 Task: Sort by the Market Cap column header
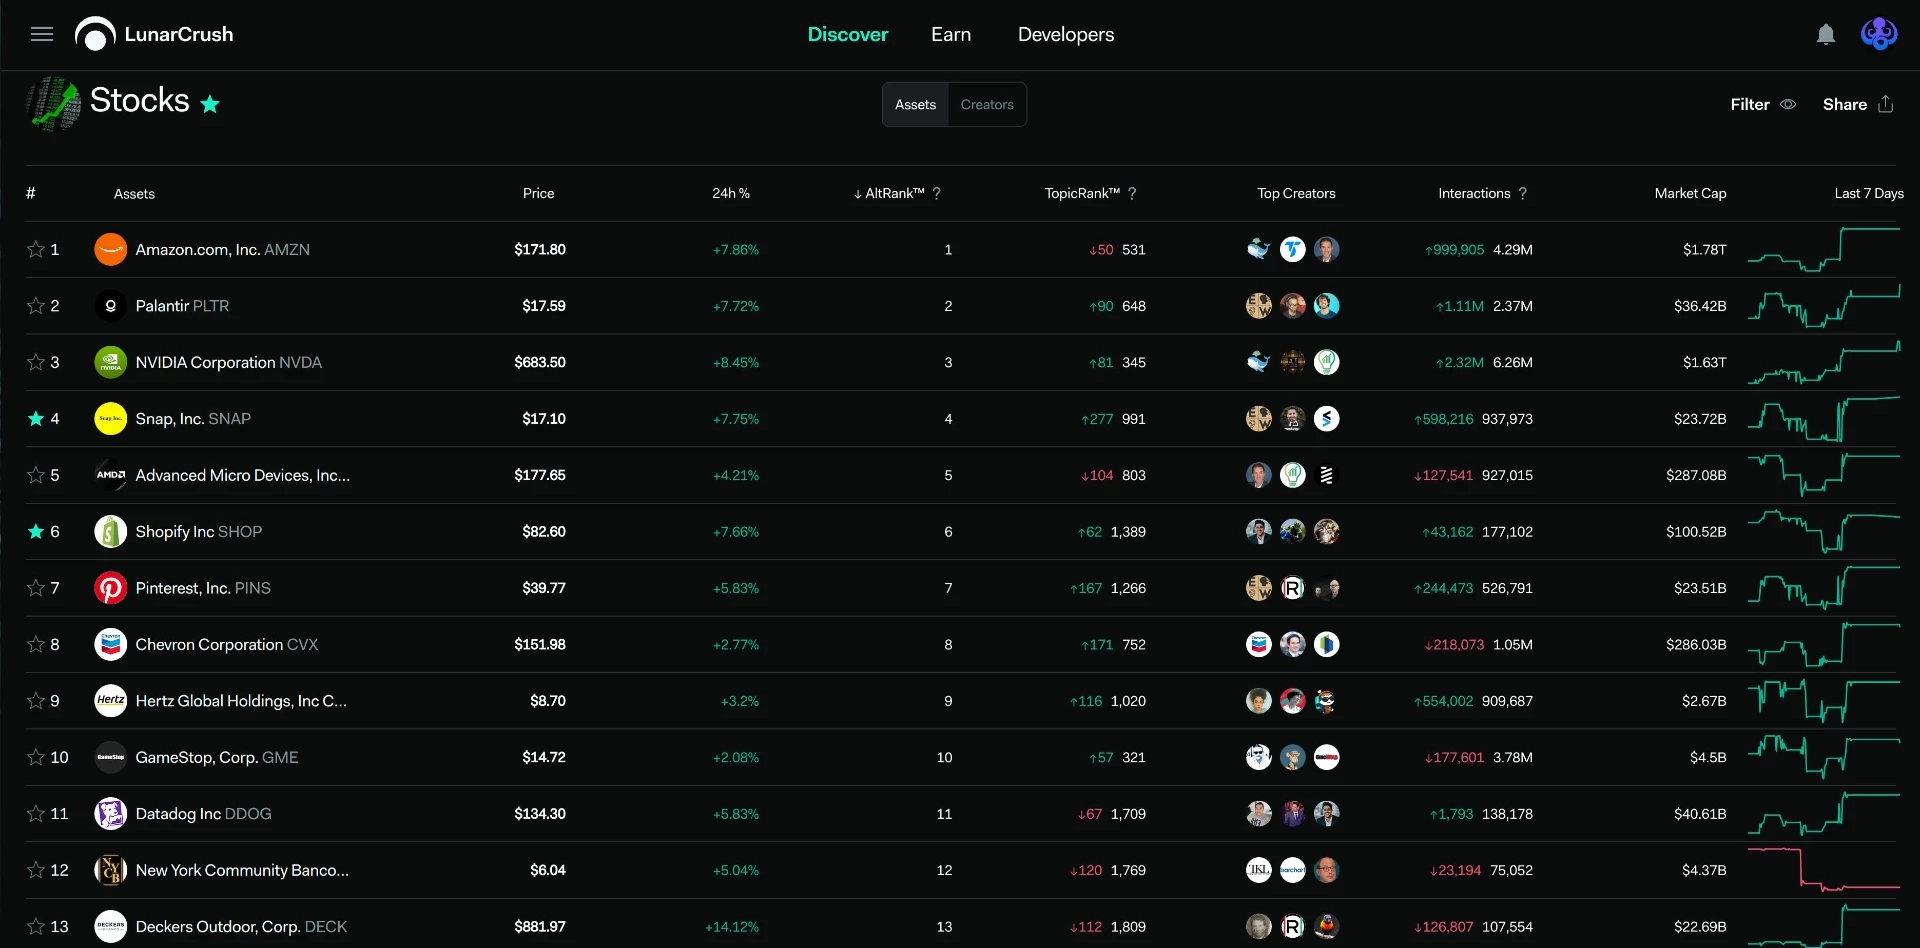[1690, 194]
